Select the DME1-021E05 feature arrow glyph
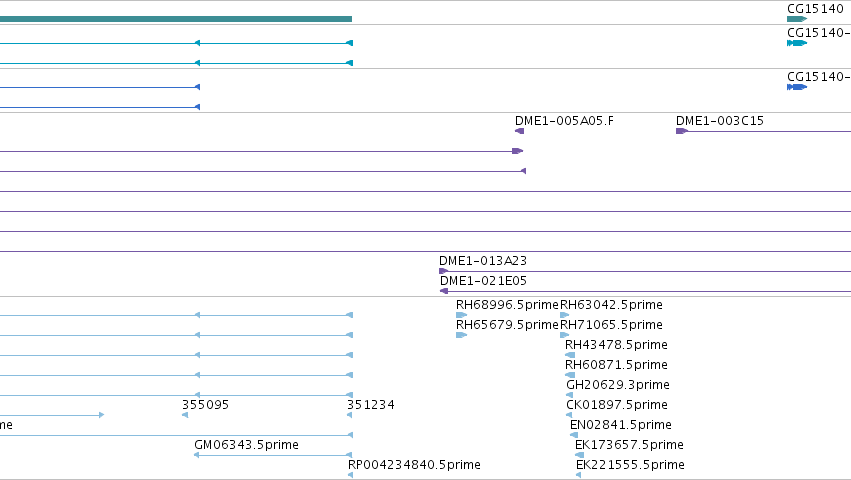Viewport: 851px width, 480px height. pyautogui.click(x=444, y=291)
